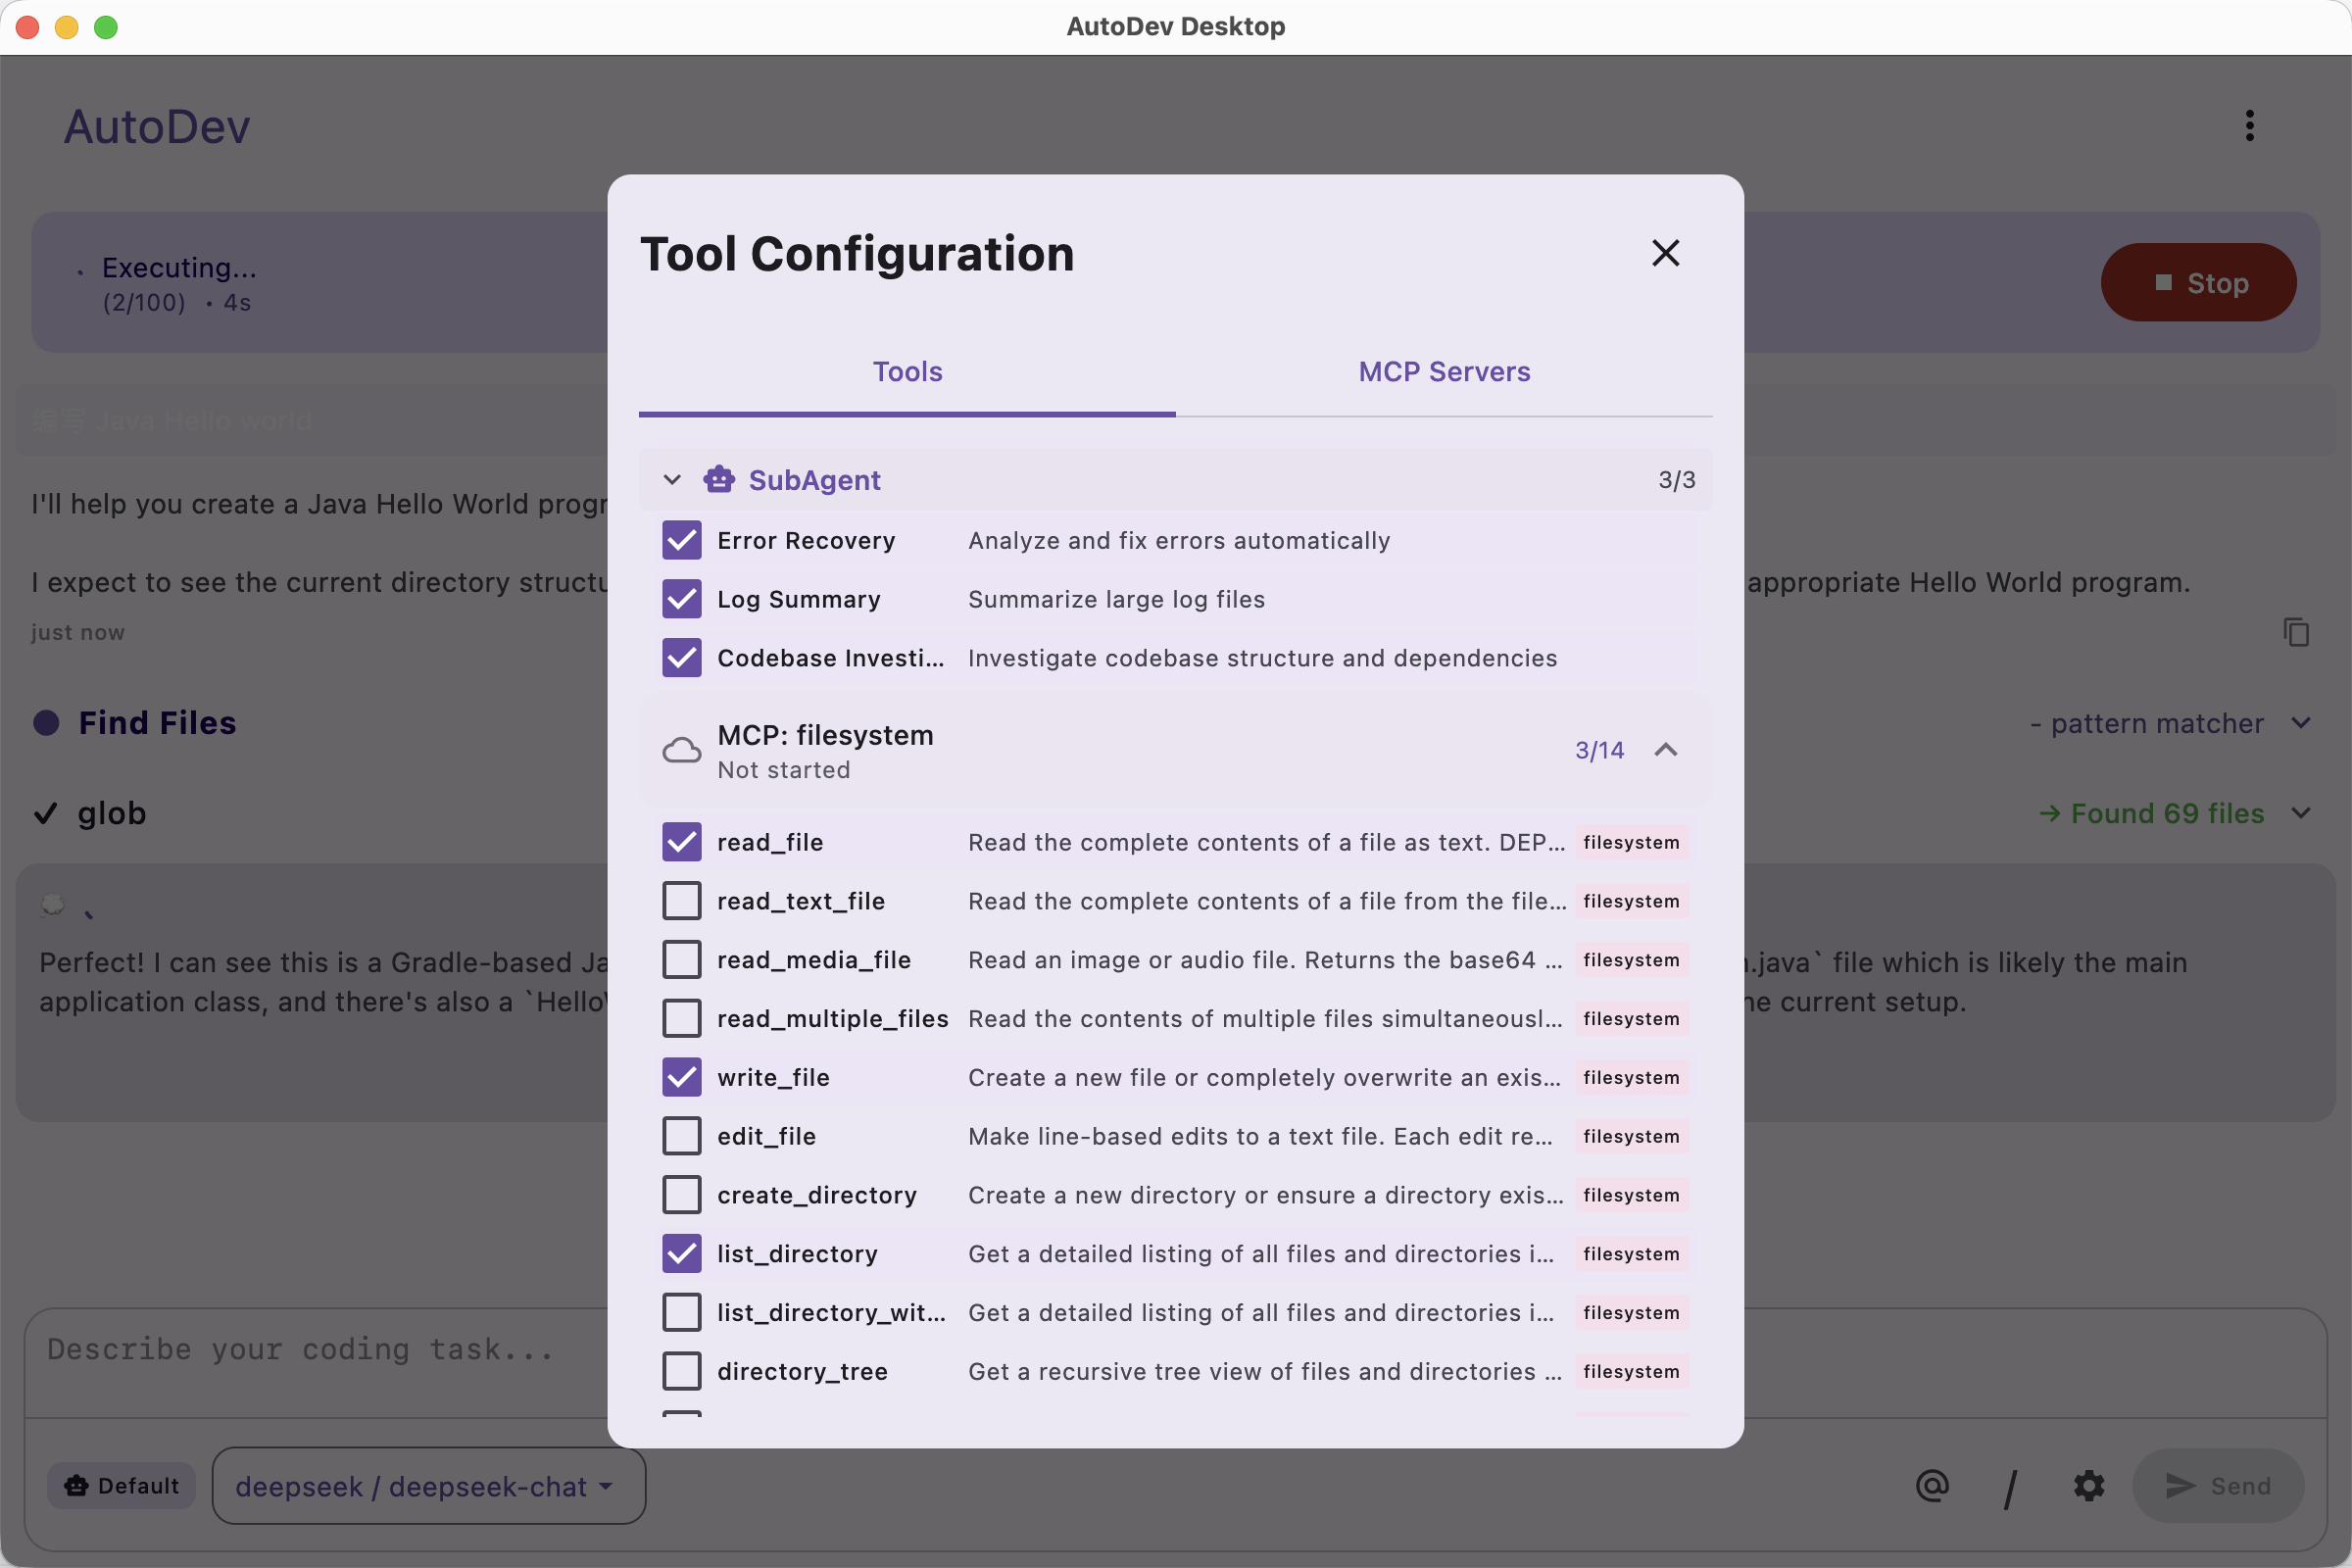Screen dimensions: 2352x1568
Task: Collapse the MCP filesystem tool list
Action: 1665,750
